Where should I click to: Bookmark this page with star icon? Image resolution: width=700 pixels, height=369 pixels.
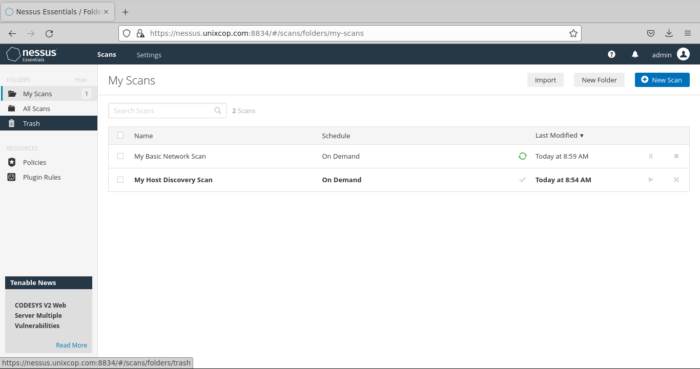(x=573, y=33)
